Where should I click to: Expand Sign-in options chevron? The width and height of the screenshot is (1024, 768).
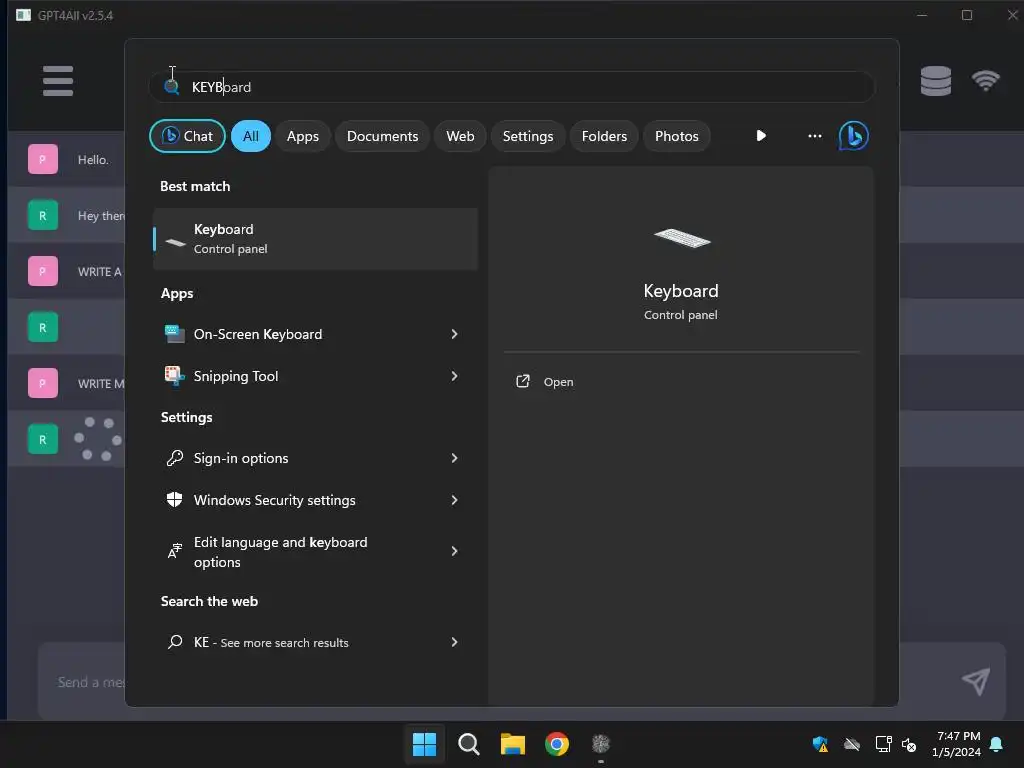click(455, 458)
